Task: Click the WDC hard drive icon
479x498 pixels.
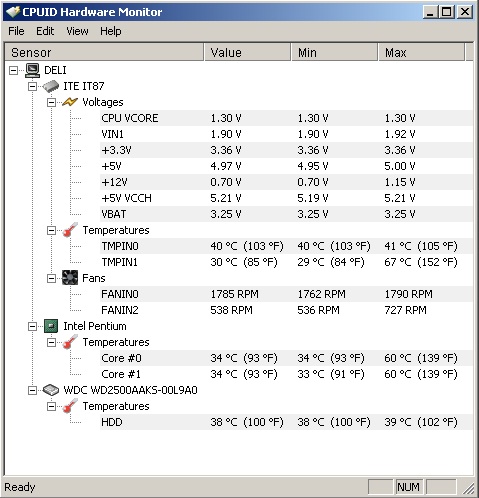Action: click(51, 390)
